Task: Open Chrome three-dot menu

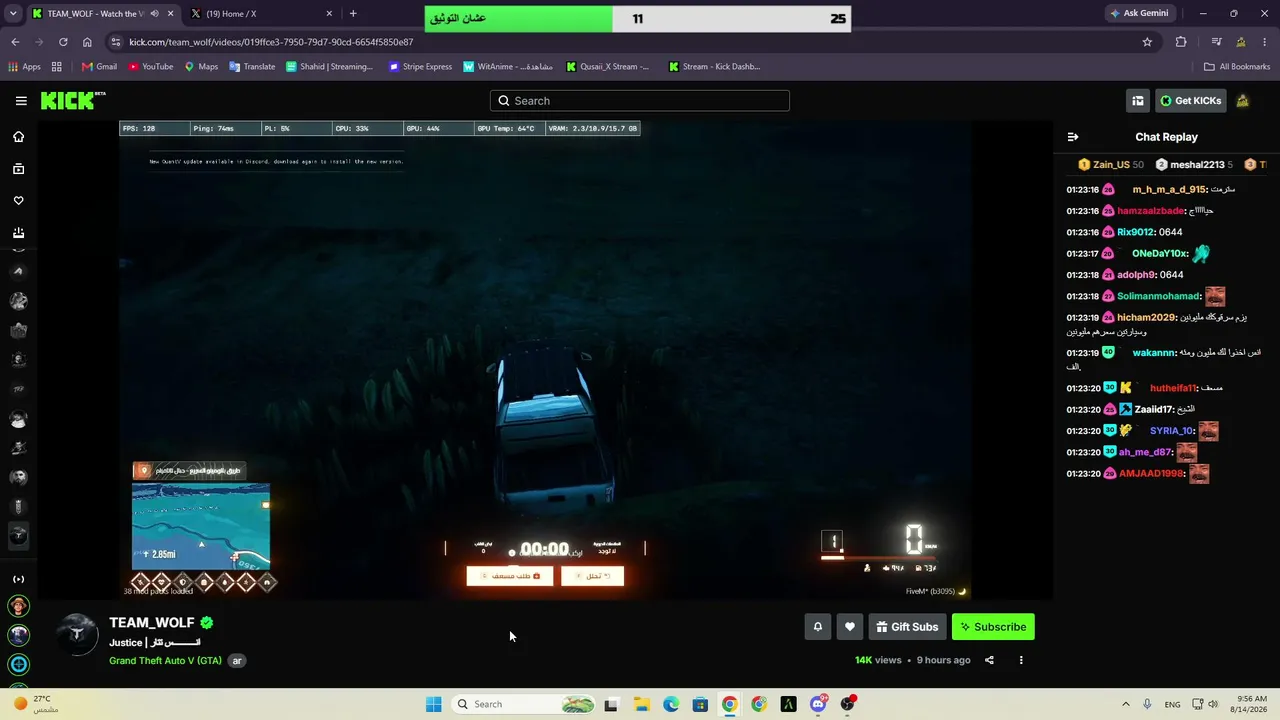Action: coord(1264,42)
